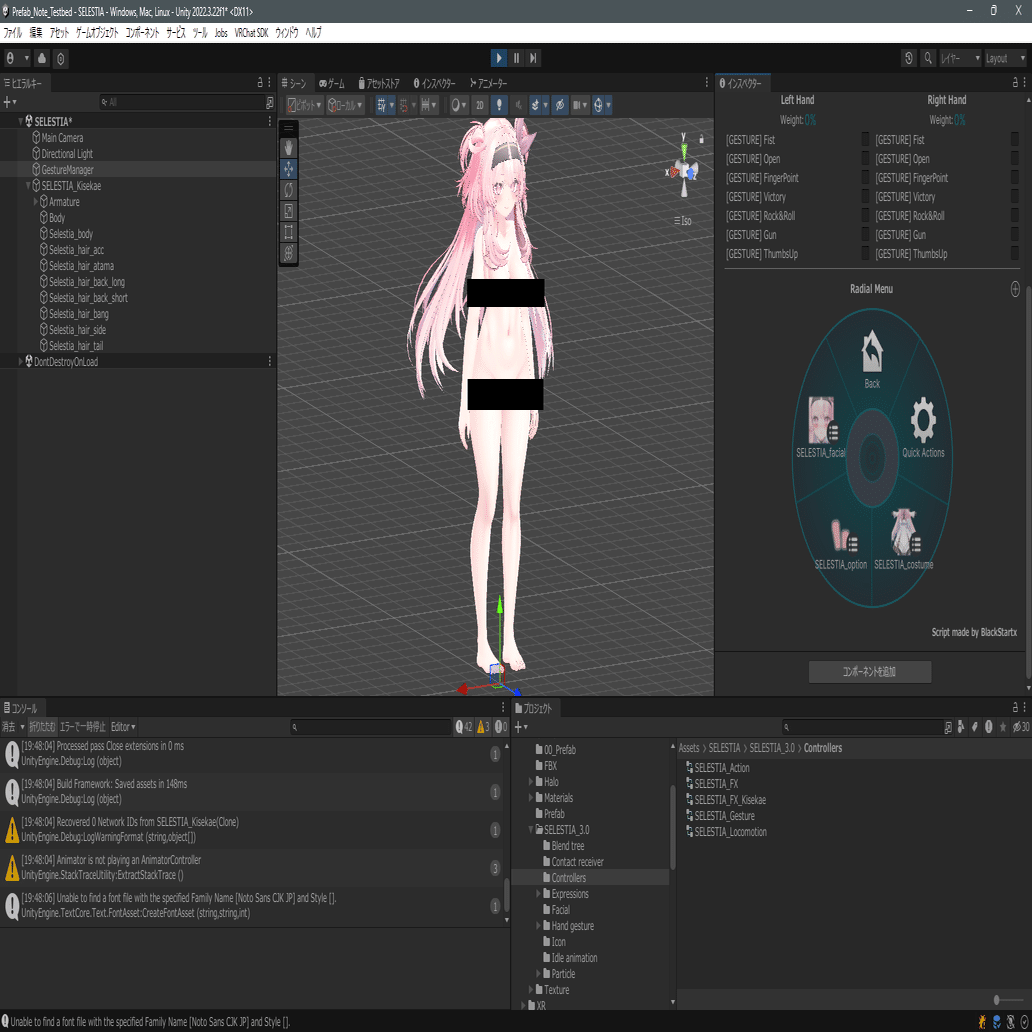Open the console Editor dropdown
Viewport: 1032px width, 1032px height.
click(x=123, y=727)
